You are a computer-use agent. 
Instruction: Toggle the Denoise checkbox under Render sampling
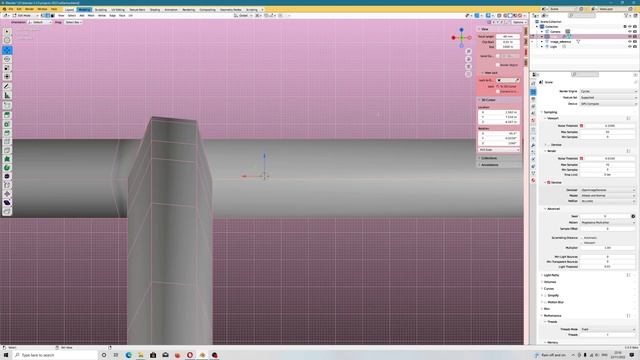(x=549, y=182)
